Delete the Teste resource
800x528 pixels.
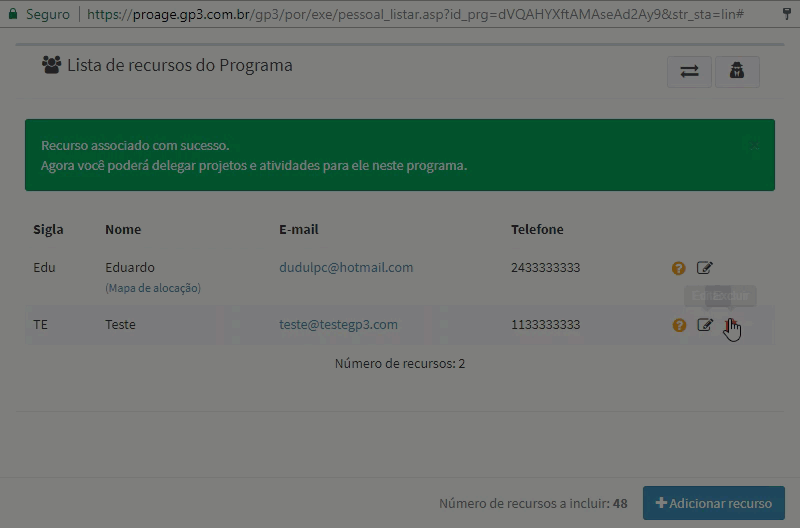click(x=731, y=325)
